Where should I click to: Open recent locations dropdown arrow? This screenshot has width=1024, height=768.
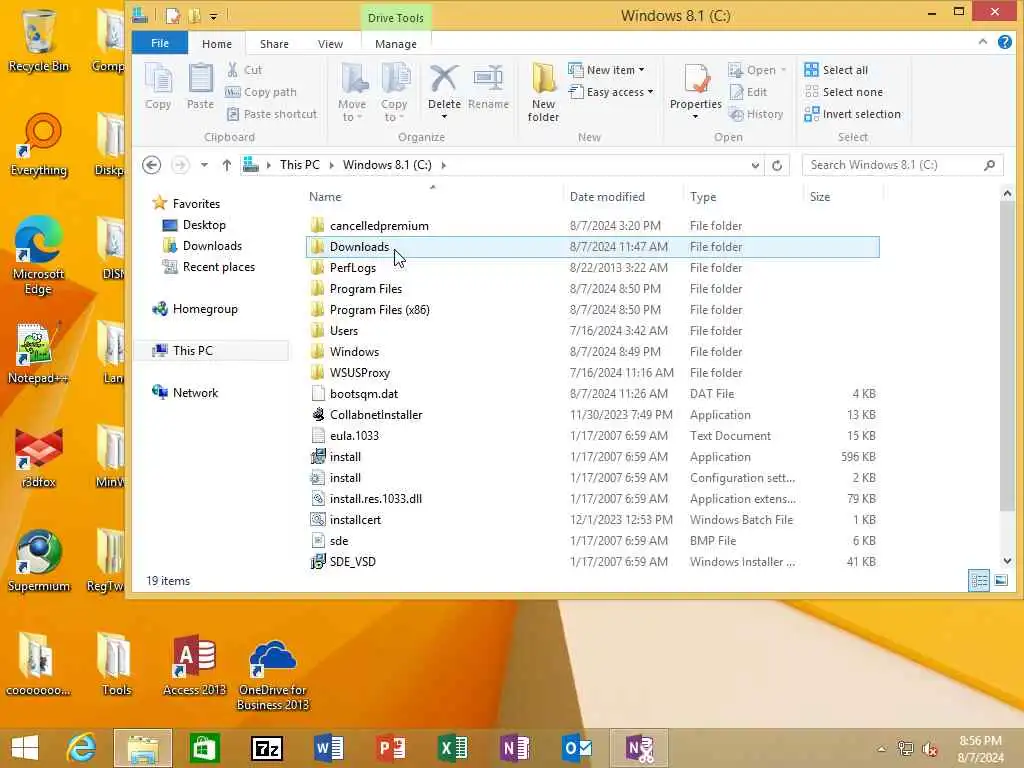point(204,165)
